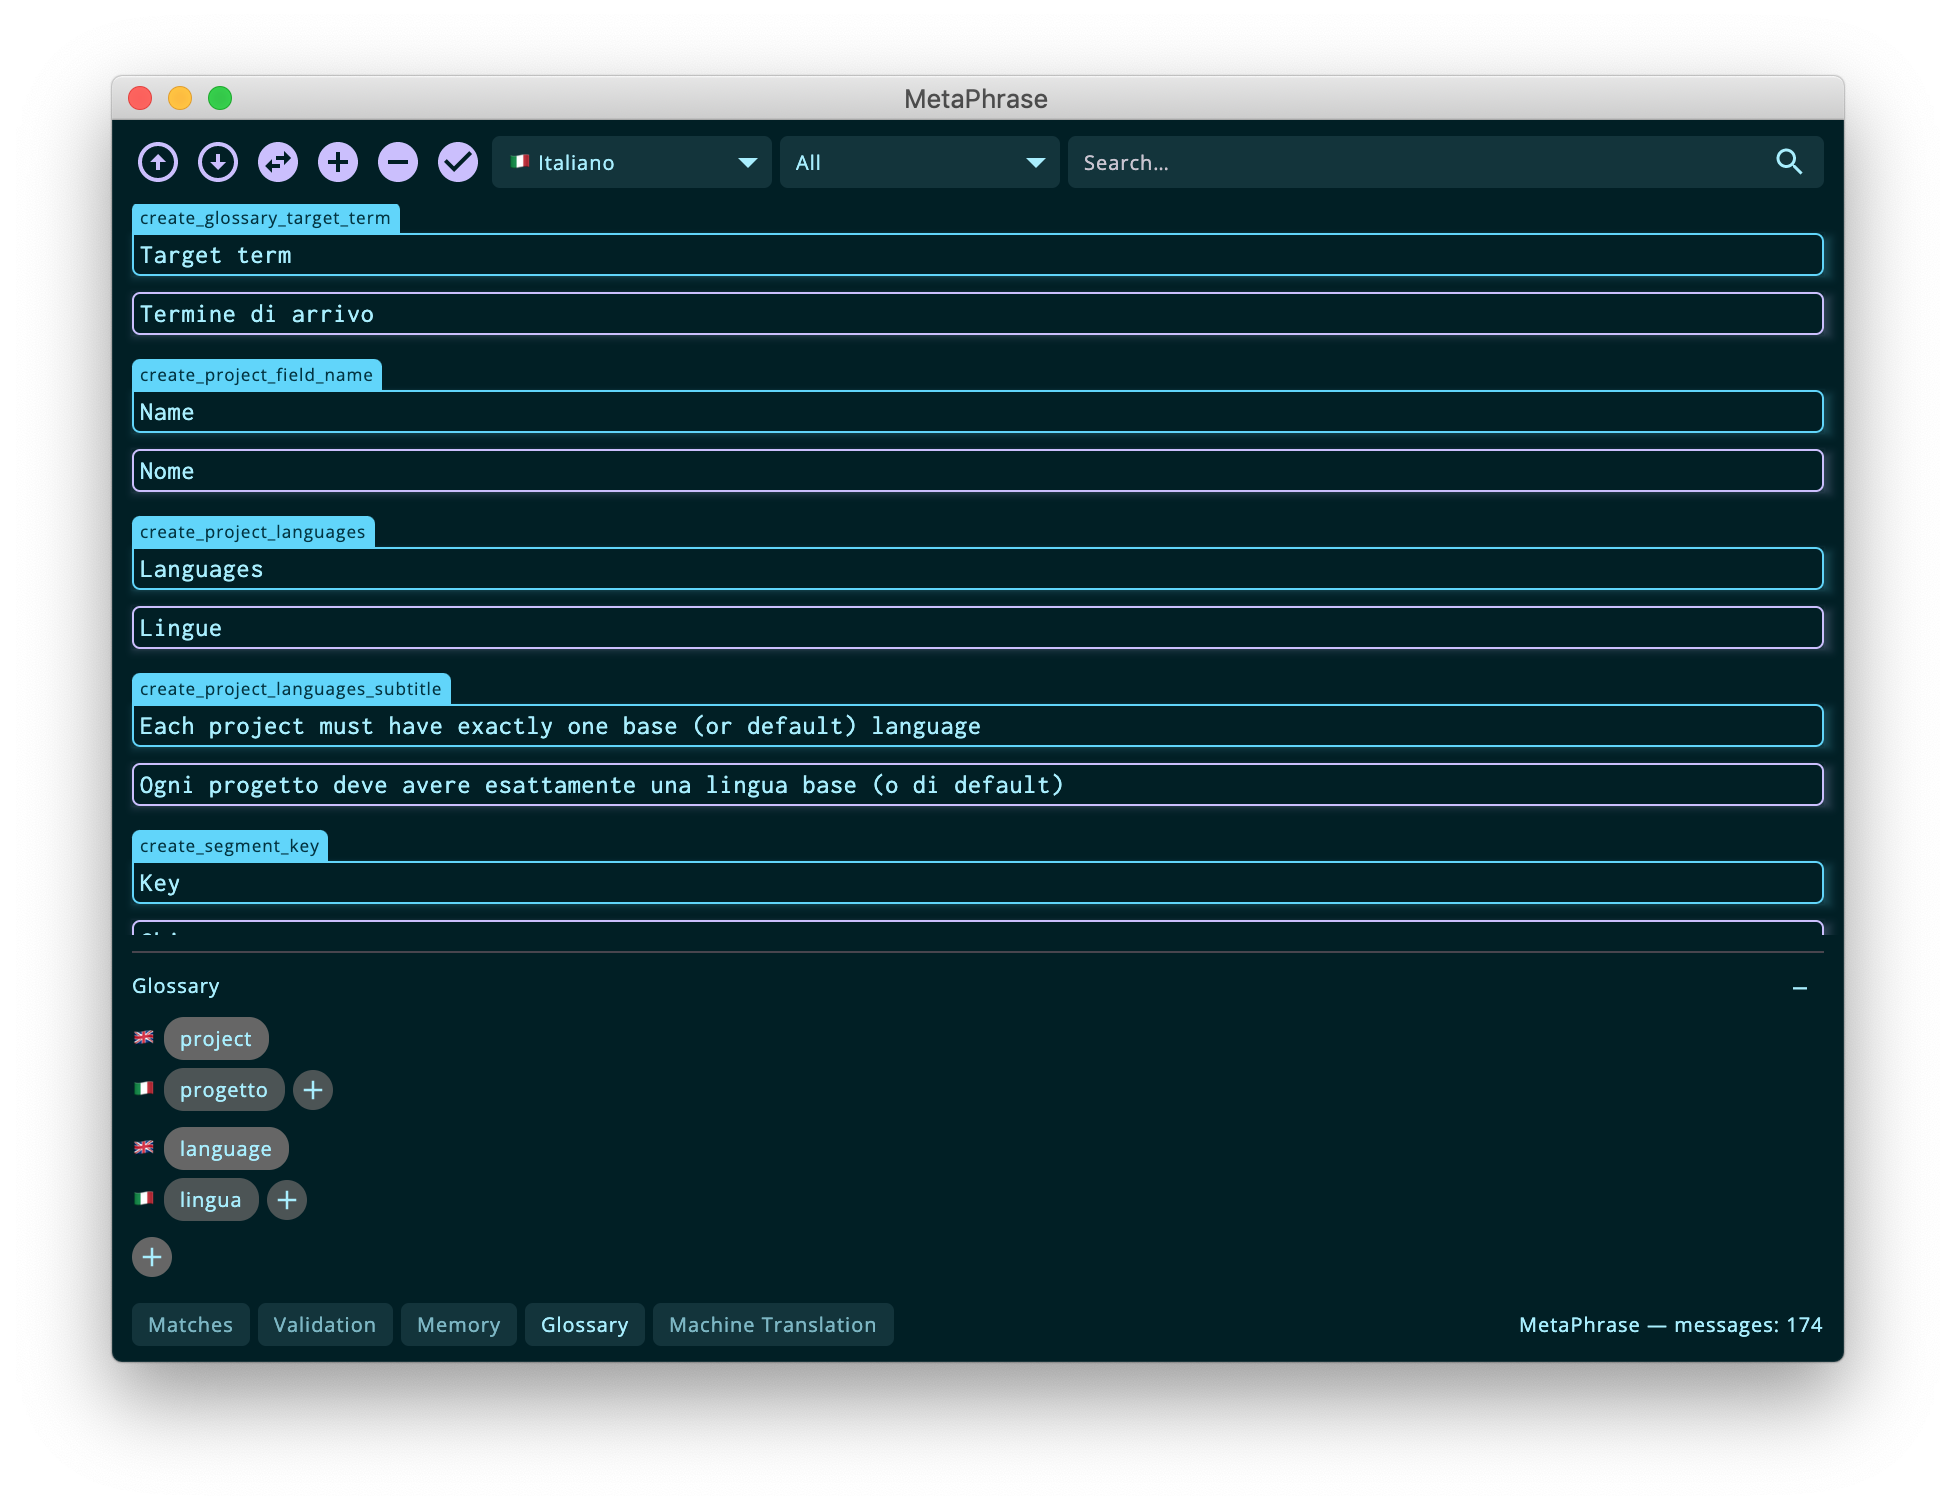The height and width of the screenshot is (1510, 1956).
Task: Switch to the Validation tab
Action: coord(325,1325)
